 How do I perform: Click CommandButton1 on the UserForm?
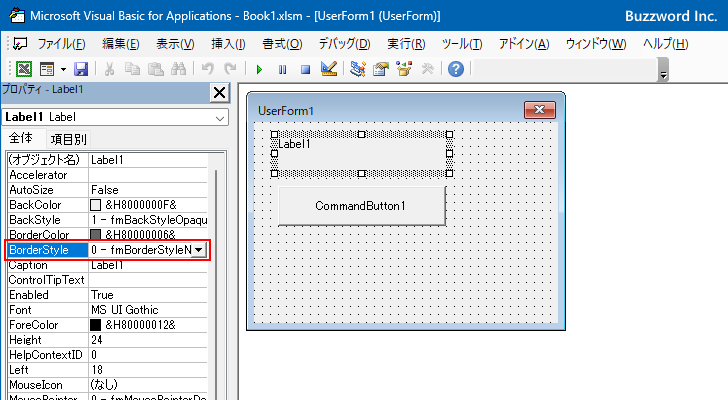(x=362, y=206)
